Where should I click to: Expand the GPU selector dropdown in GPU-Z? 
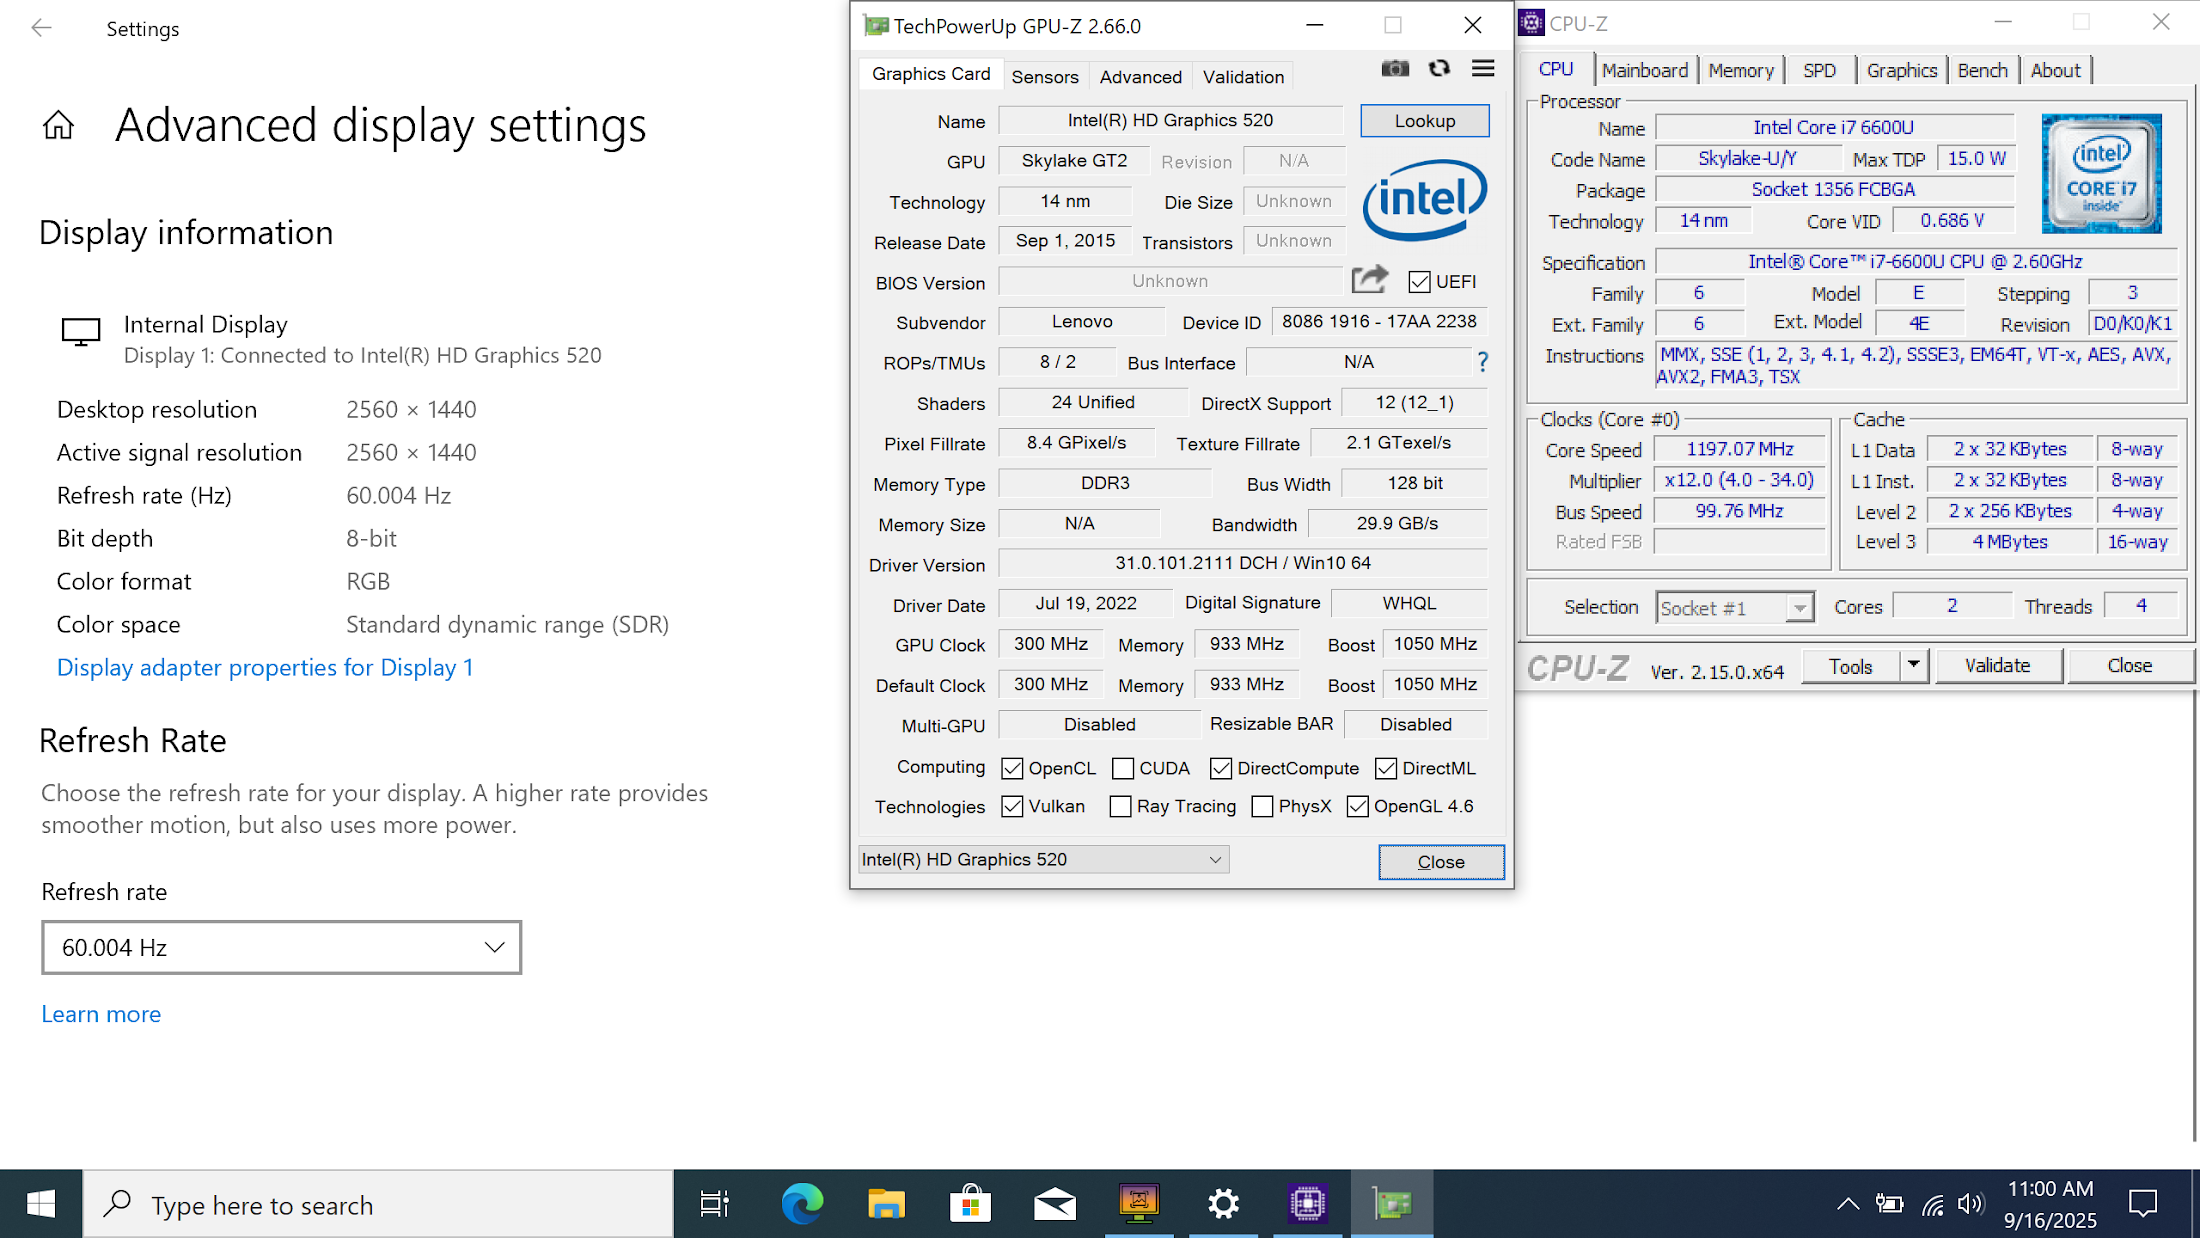1043,859
